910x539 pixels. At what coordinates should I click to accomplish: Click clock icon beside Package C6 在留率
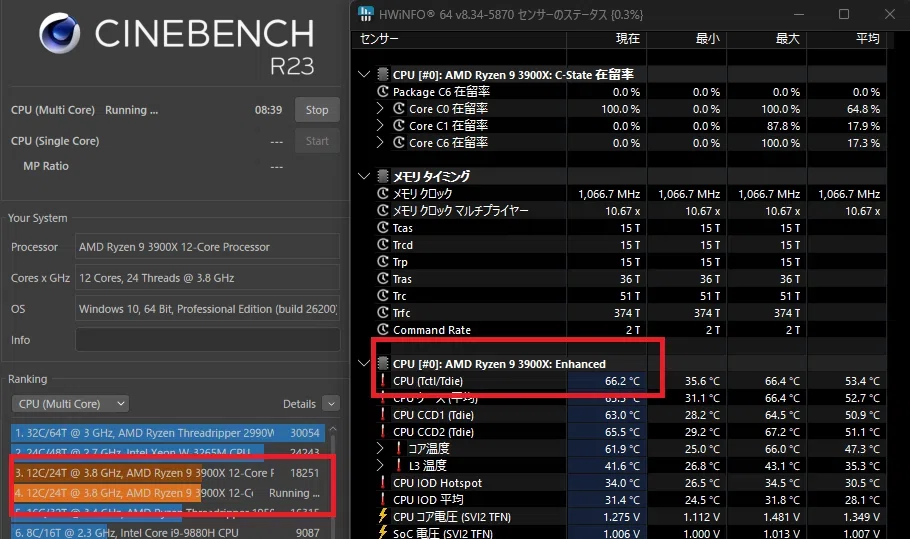click(x=382, y=92)
